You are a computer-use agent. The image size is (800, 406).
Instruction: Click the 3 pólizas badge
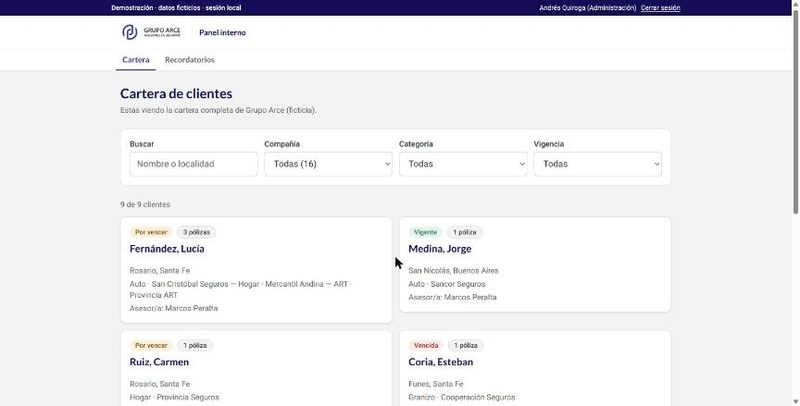coord(196,232)
